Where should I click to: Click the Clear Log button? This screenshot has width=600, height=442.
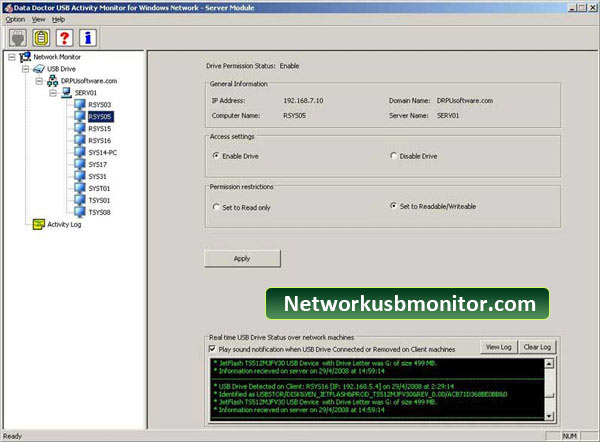pyautogui.click(x=537, y=347)
